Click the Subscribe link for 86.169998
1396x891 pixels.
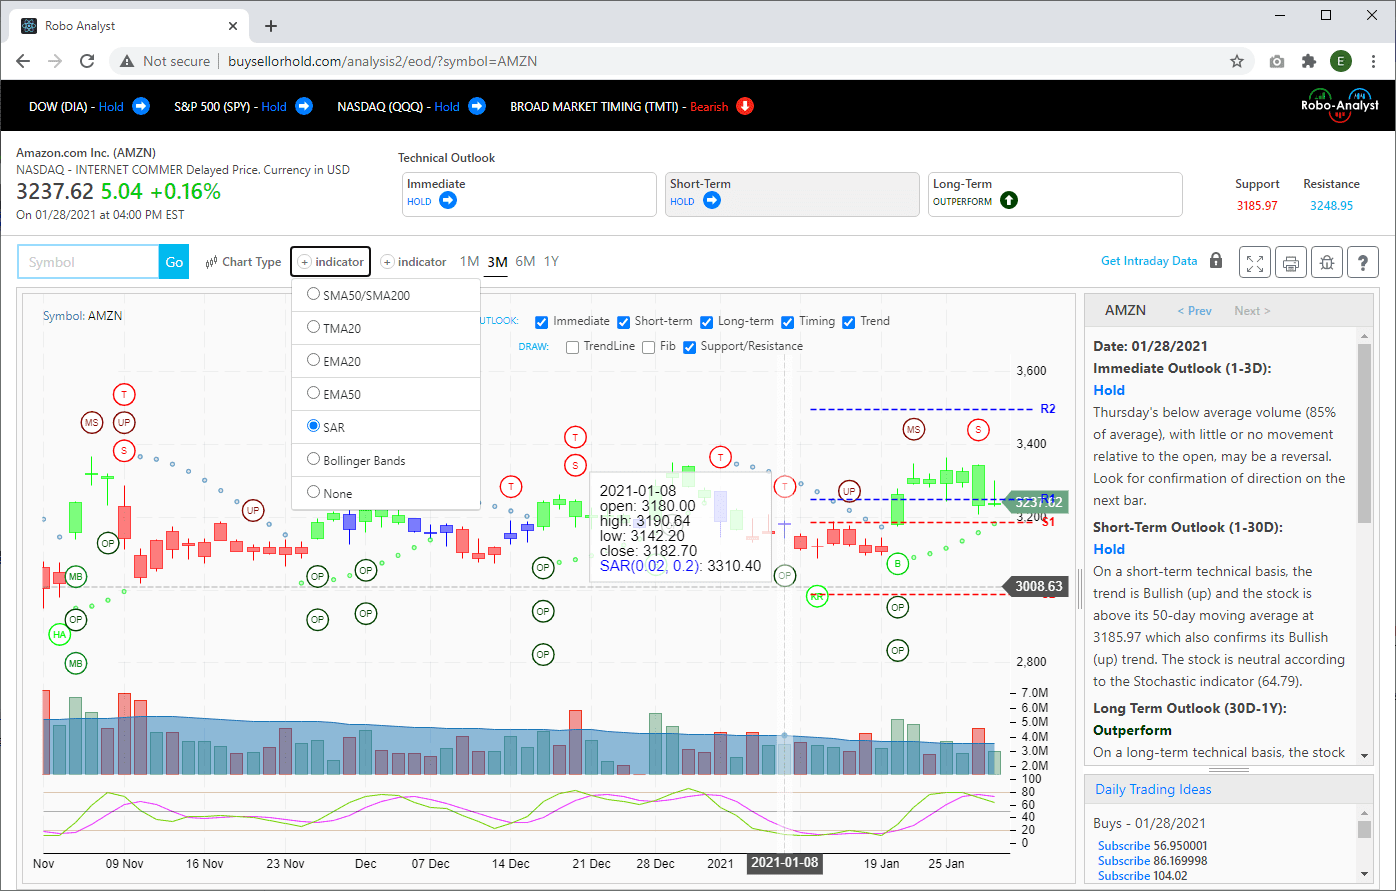[1124, 861]
